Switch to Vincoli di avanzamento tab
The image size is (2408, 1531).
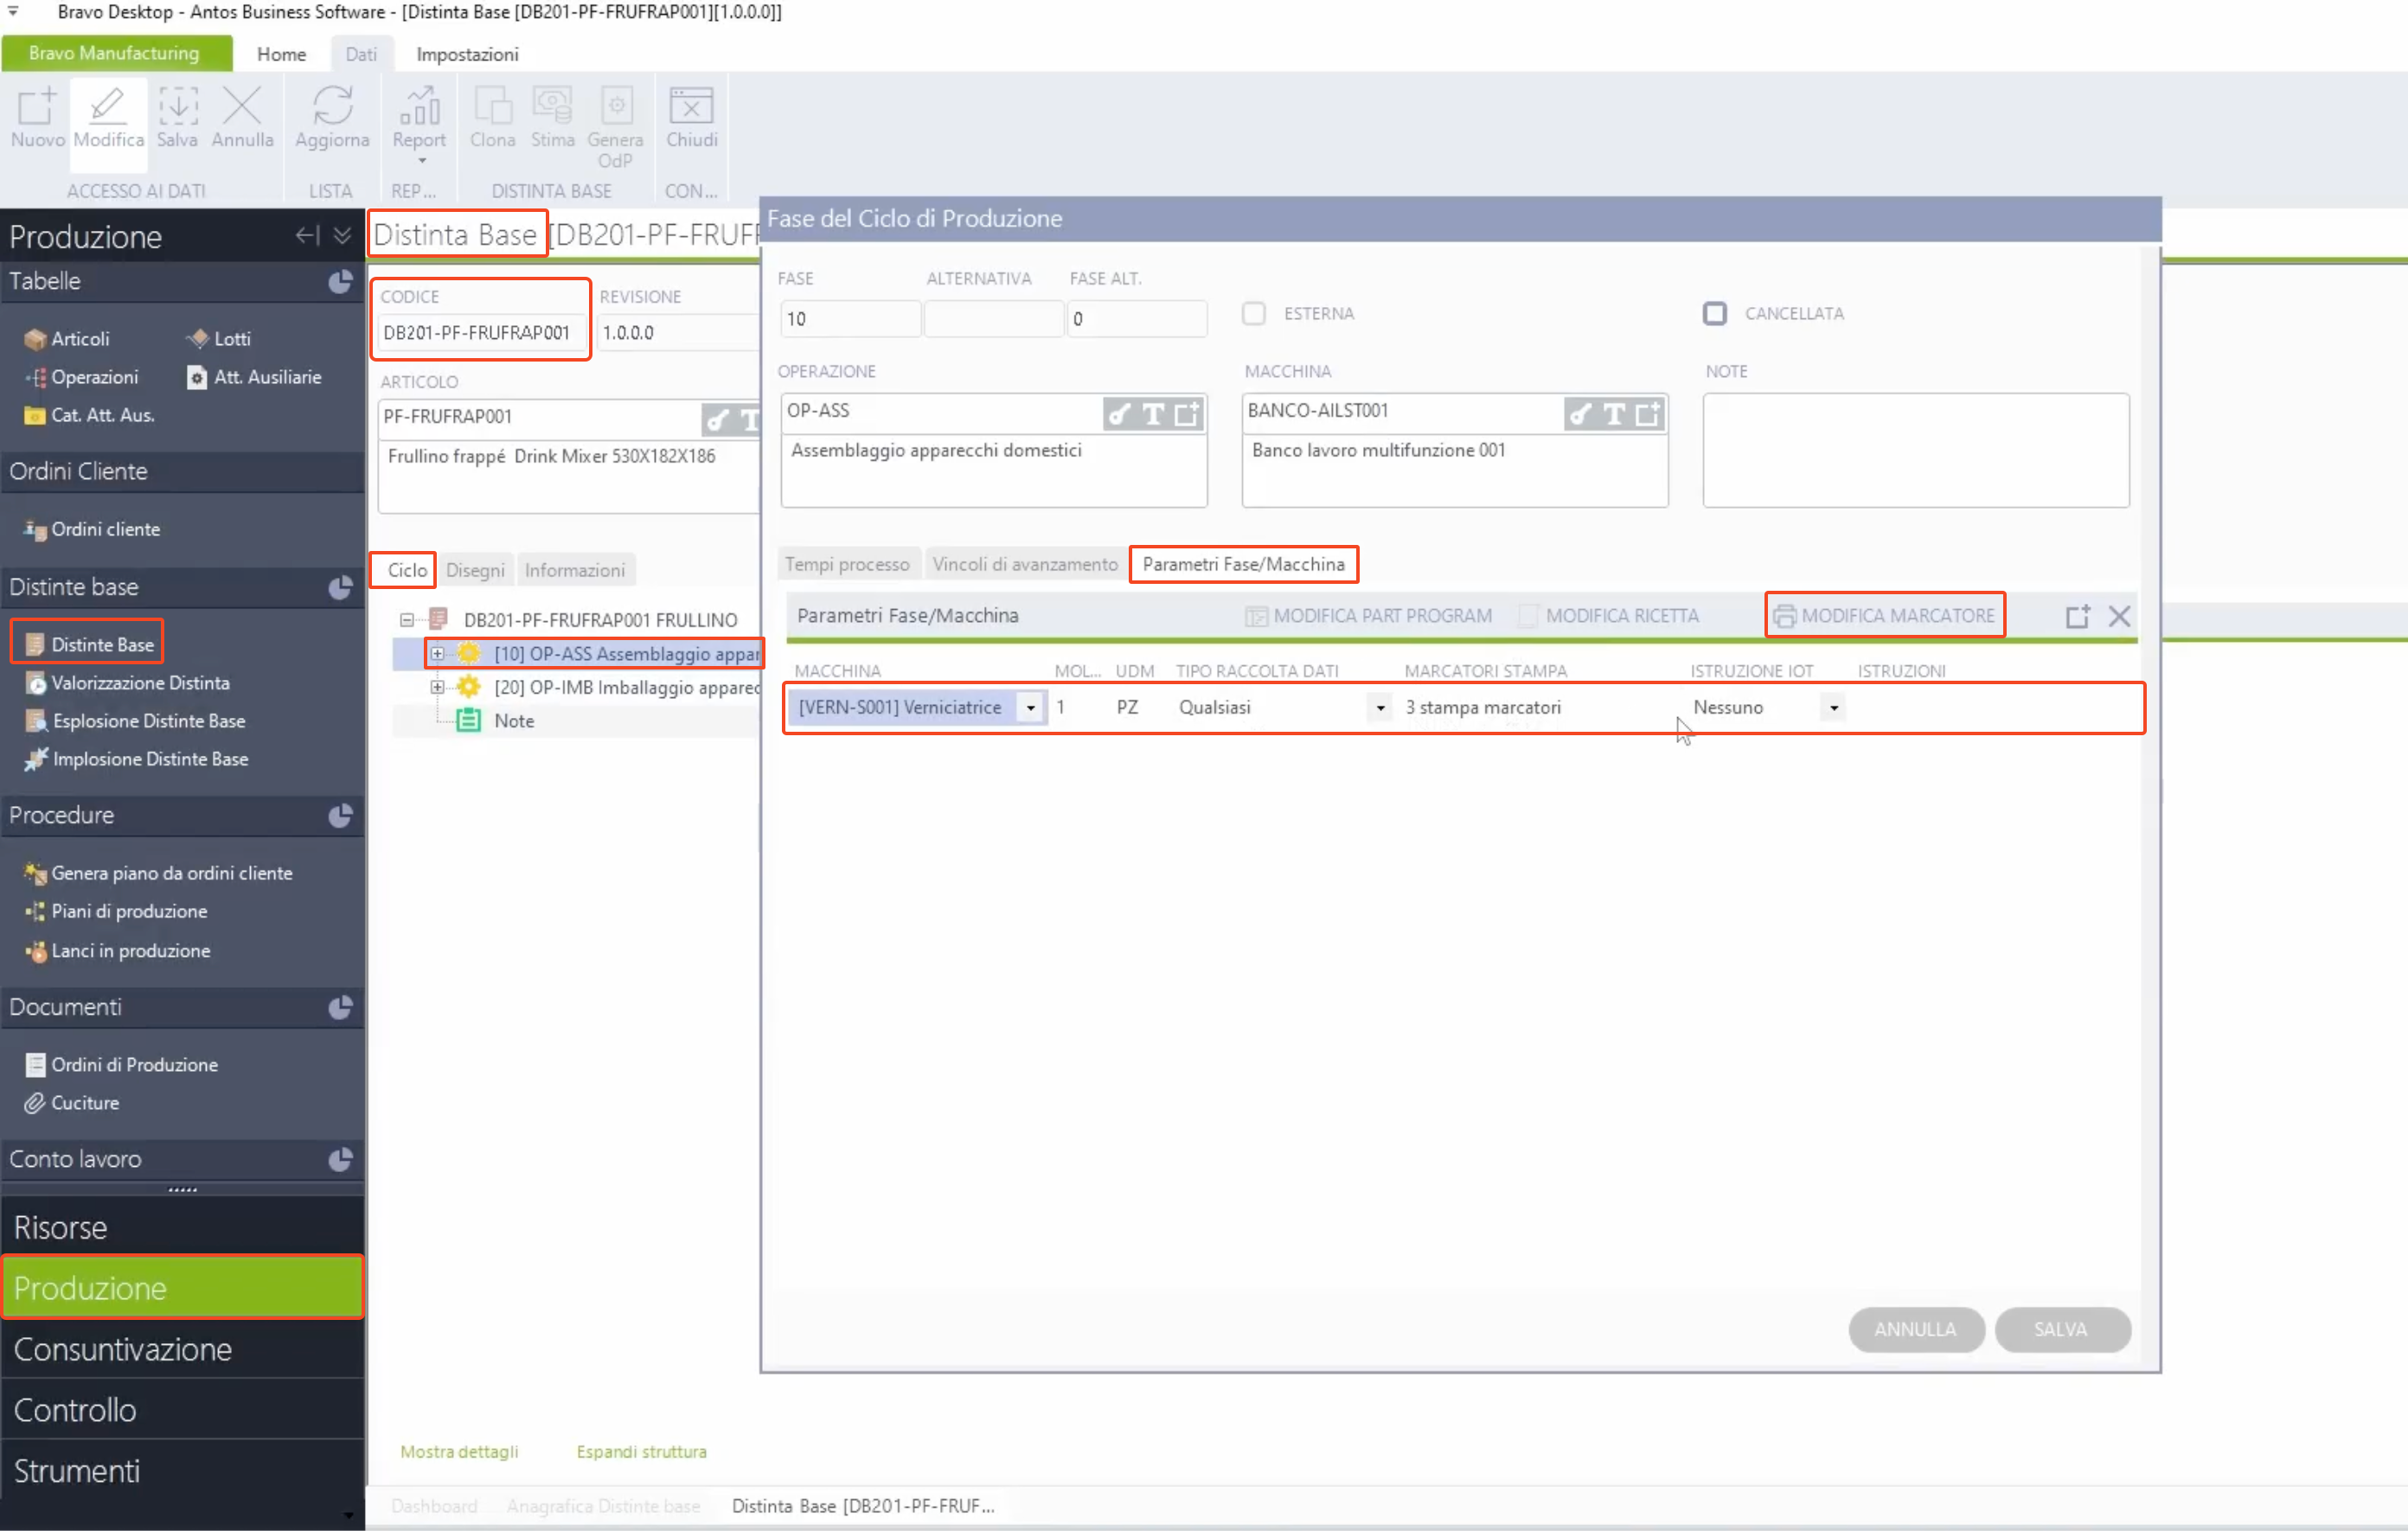[x=1025, y=564]
